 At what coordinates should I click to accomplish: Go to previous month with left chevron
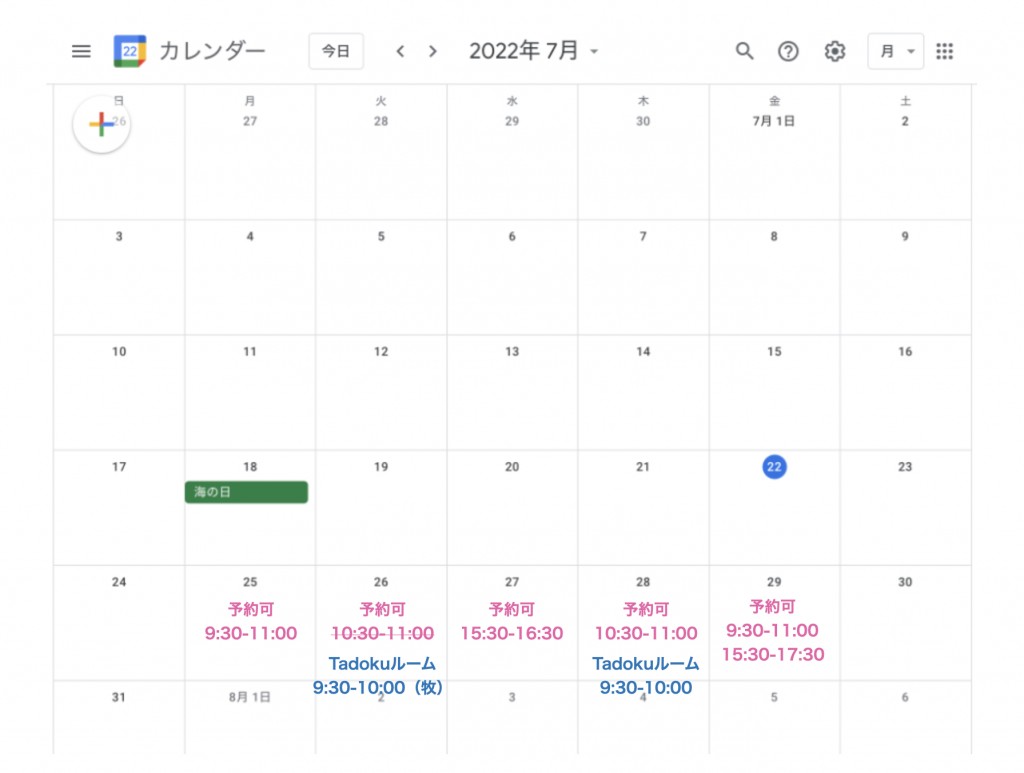(x=400, y=51)
